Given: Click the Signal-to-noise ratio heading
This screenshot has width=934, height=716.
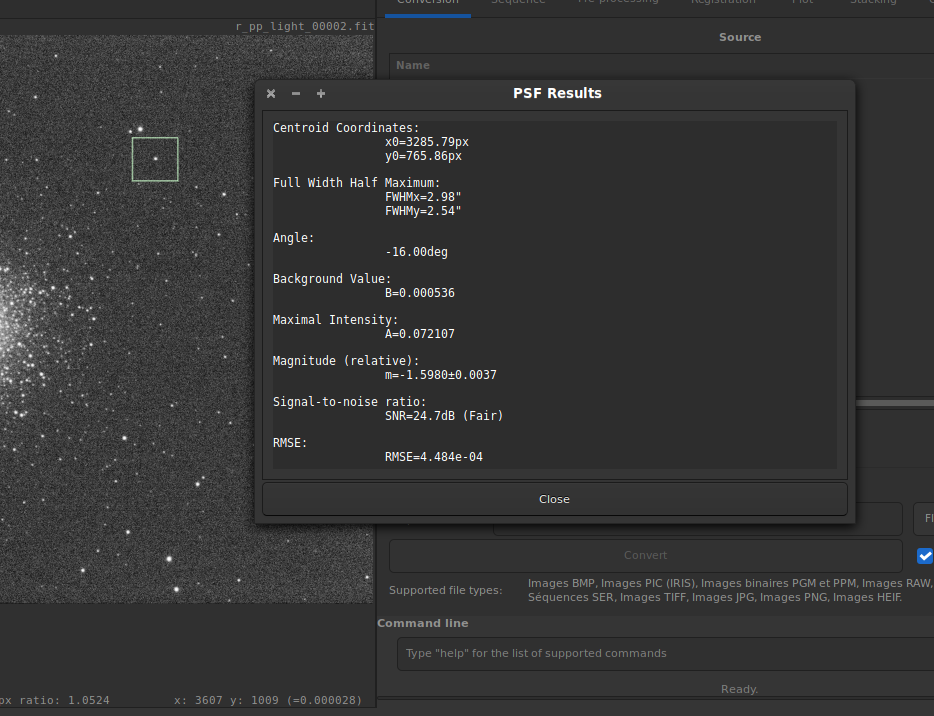Looking at the screenshot, I should (x=350, y=402).
